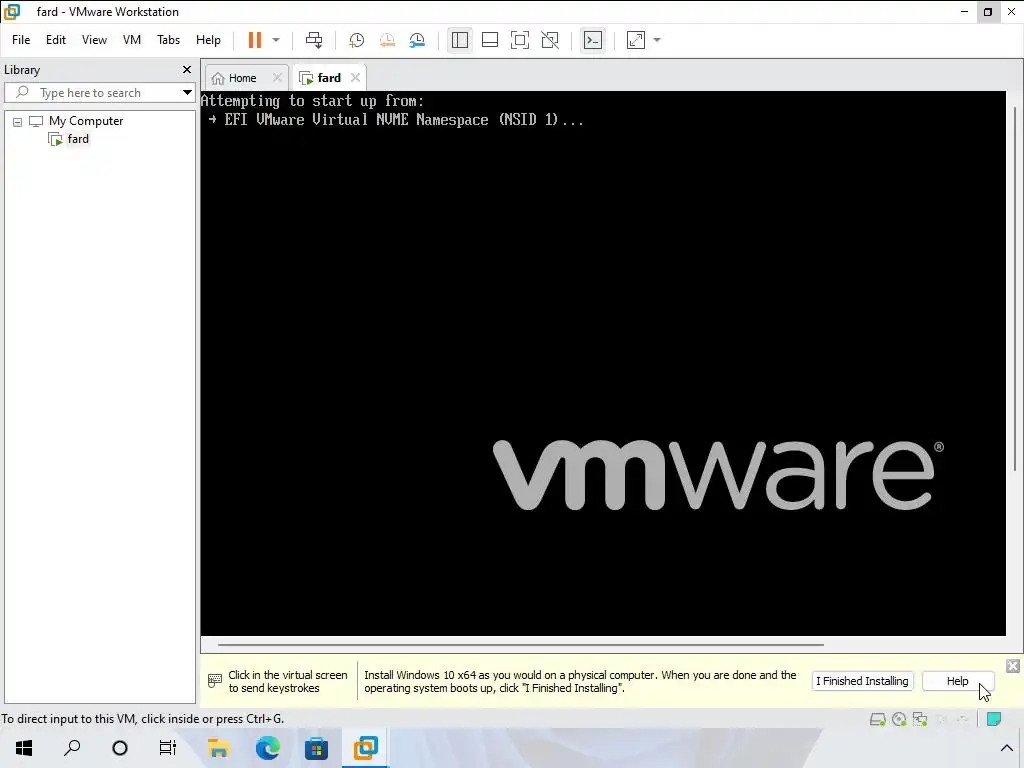The image size is (1024, 768).
Task: Enter full screen mode
Action: tap(520, 40)
